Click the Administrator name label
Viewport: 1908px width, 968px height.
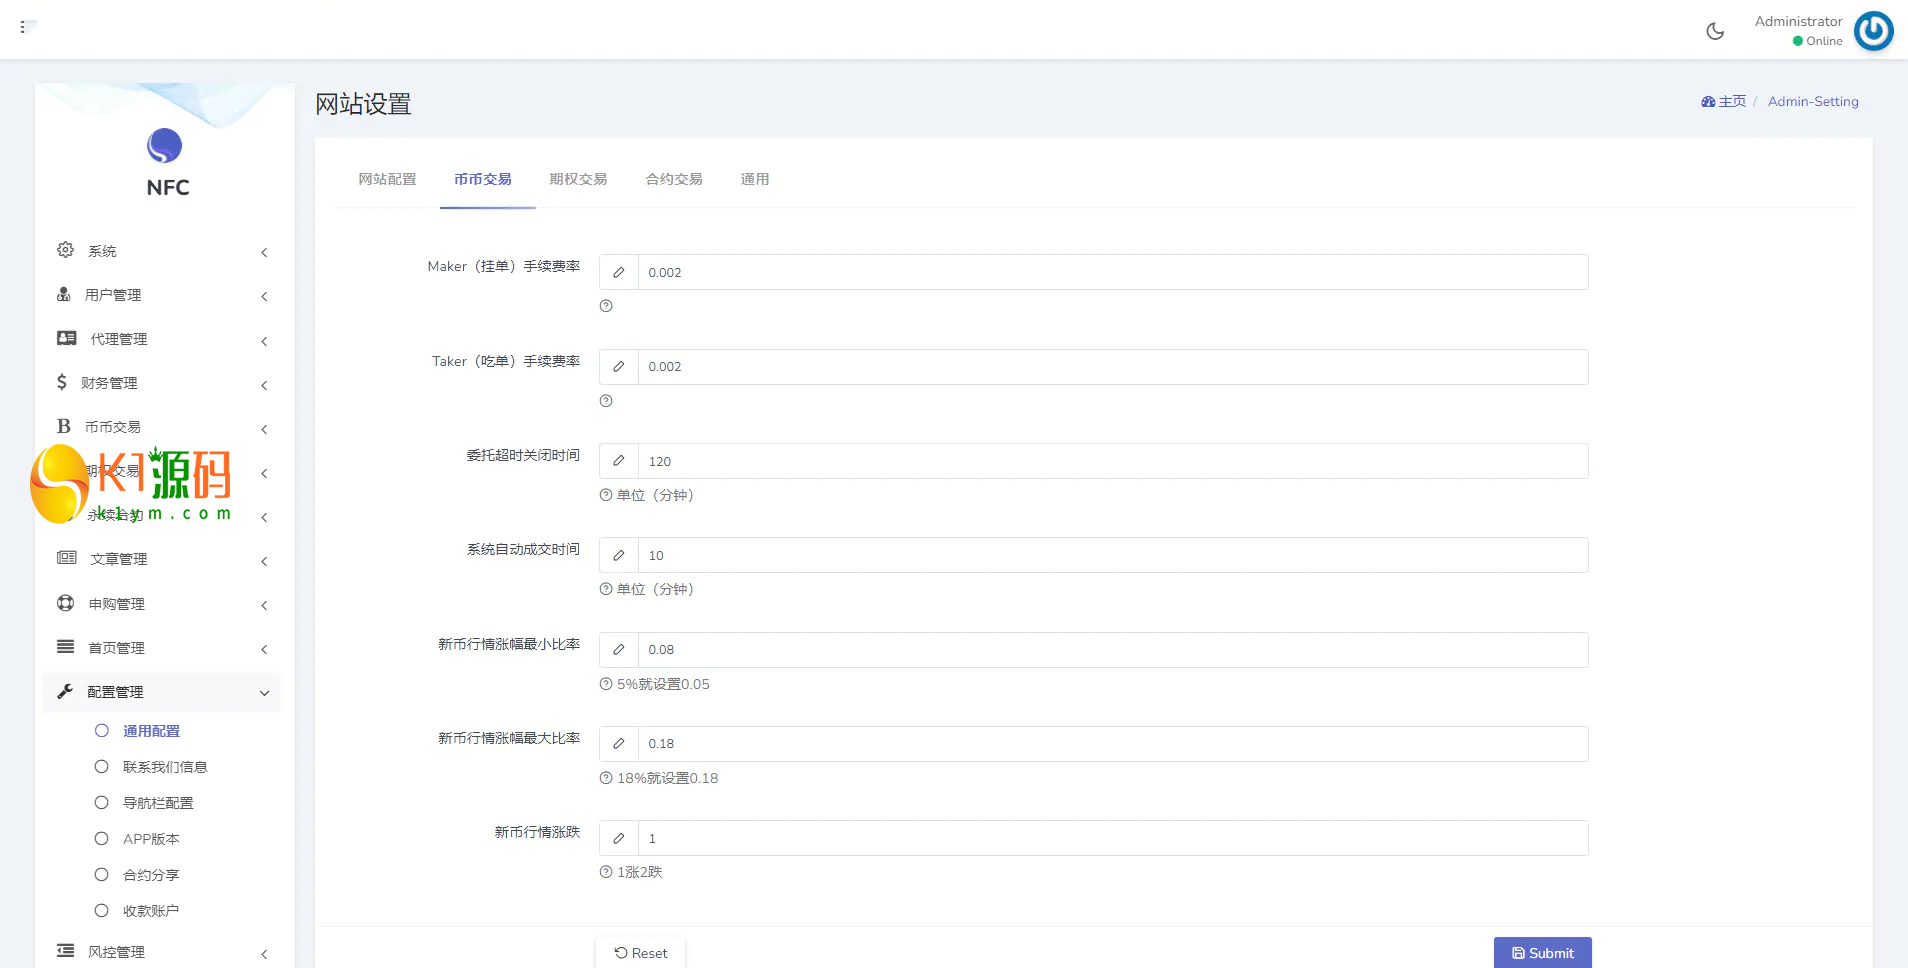1798,21
